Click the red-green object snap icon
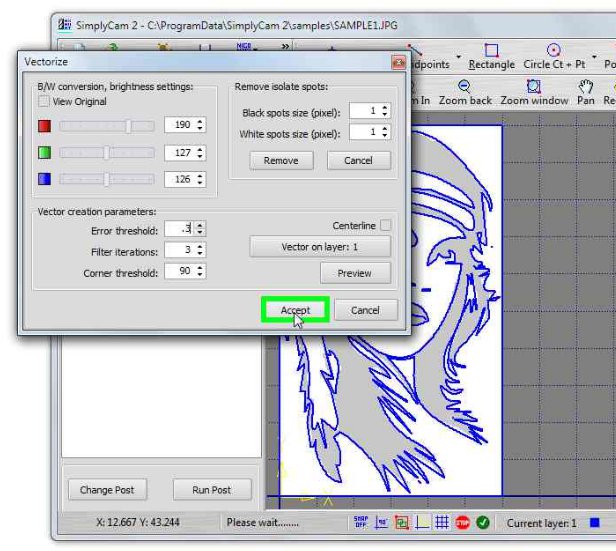This screenshot has height=551, width=616. 402,522
